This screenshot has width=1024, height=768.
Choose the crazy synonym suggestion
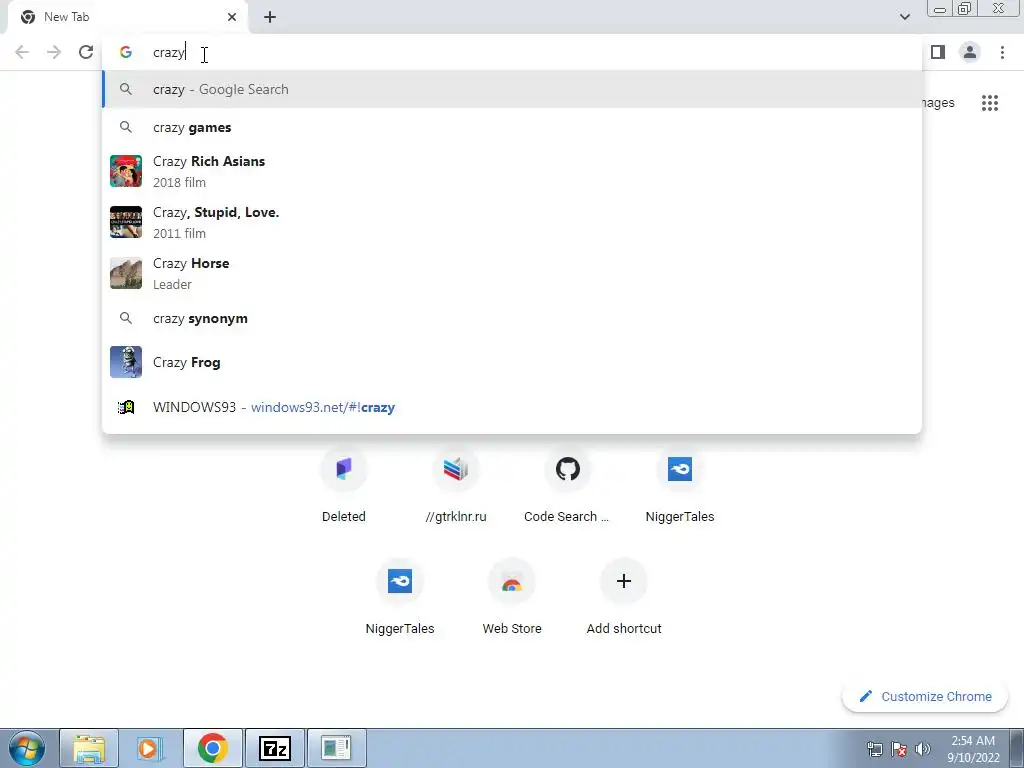click(512, 319)
